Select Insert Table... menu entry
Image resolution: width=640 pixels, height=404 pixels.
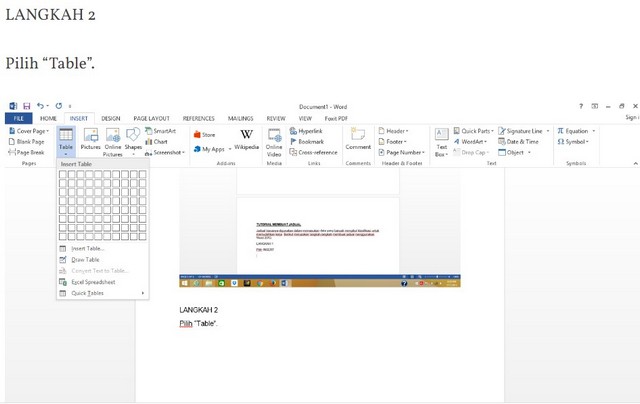(x=88, y=248)
